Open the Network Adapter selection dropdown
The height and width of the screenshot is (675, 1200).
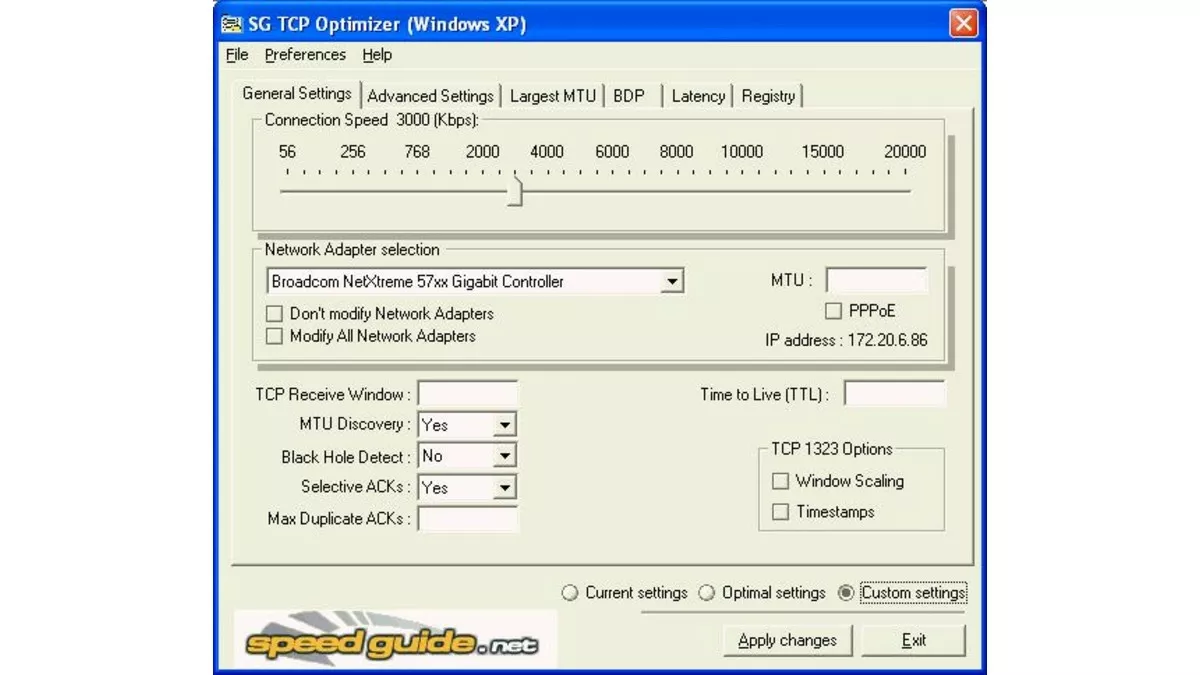pyautogui.click(x=673, y=281)
